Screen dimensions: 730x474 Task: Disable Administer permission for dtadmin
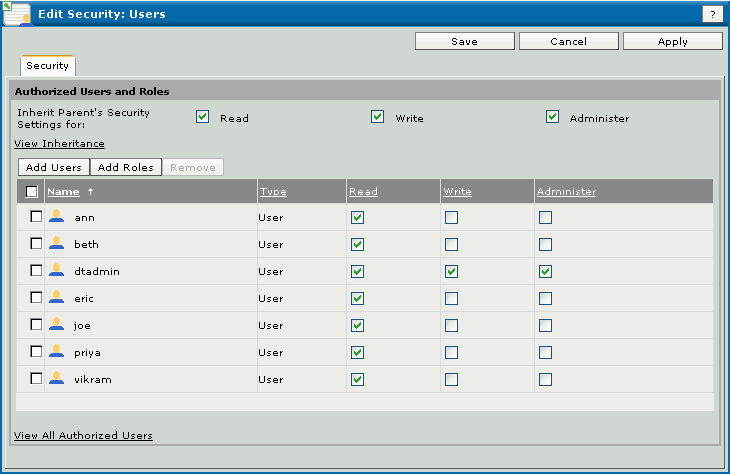click(545, 271)
